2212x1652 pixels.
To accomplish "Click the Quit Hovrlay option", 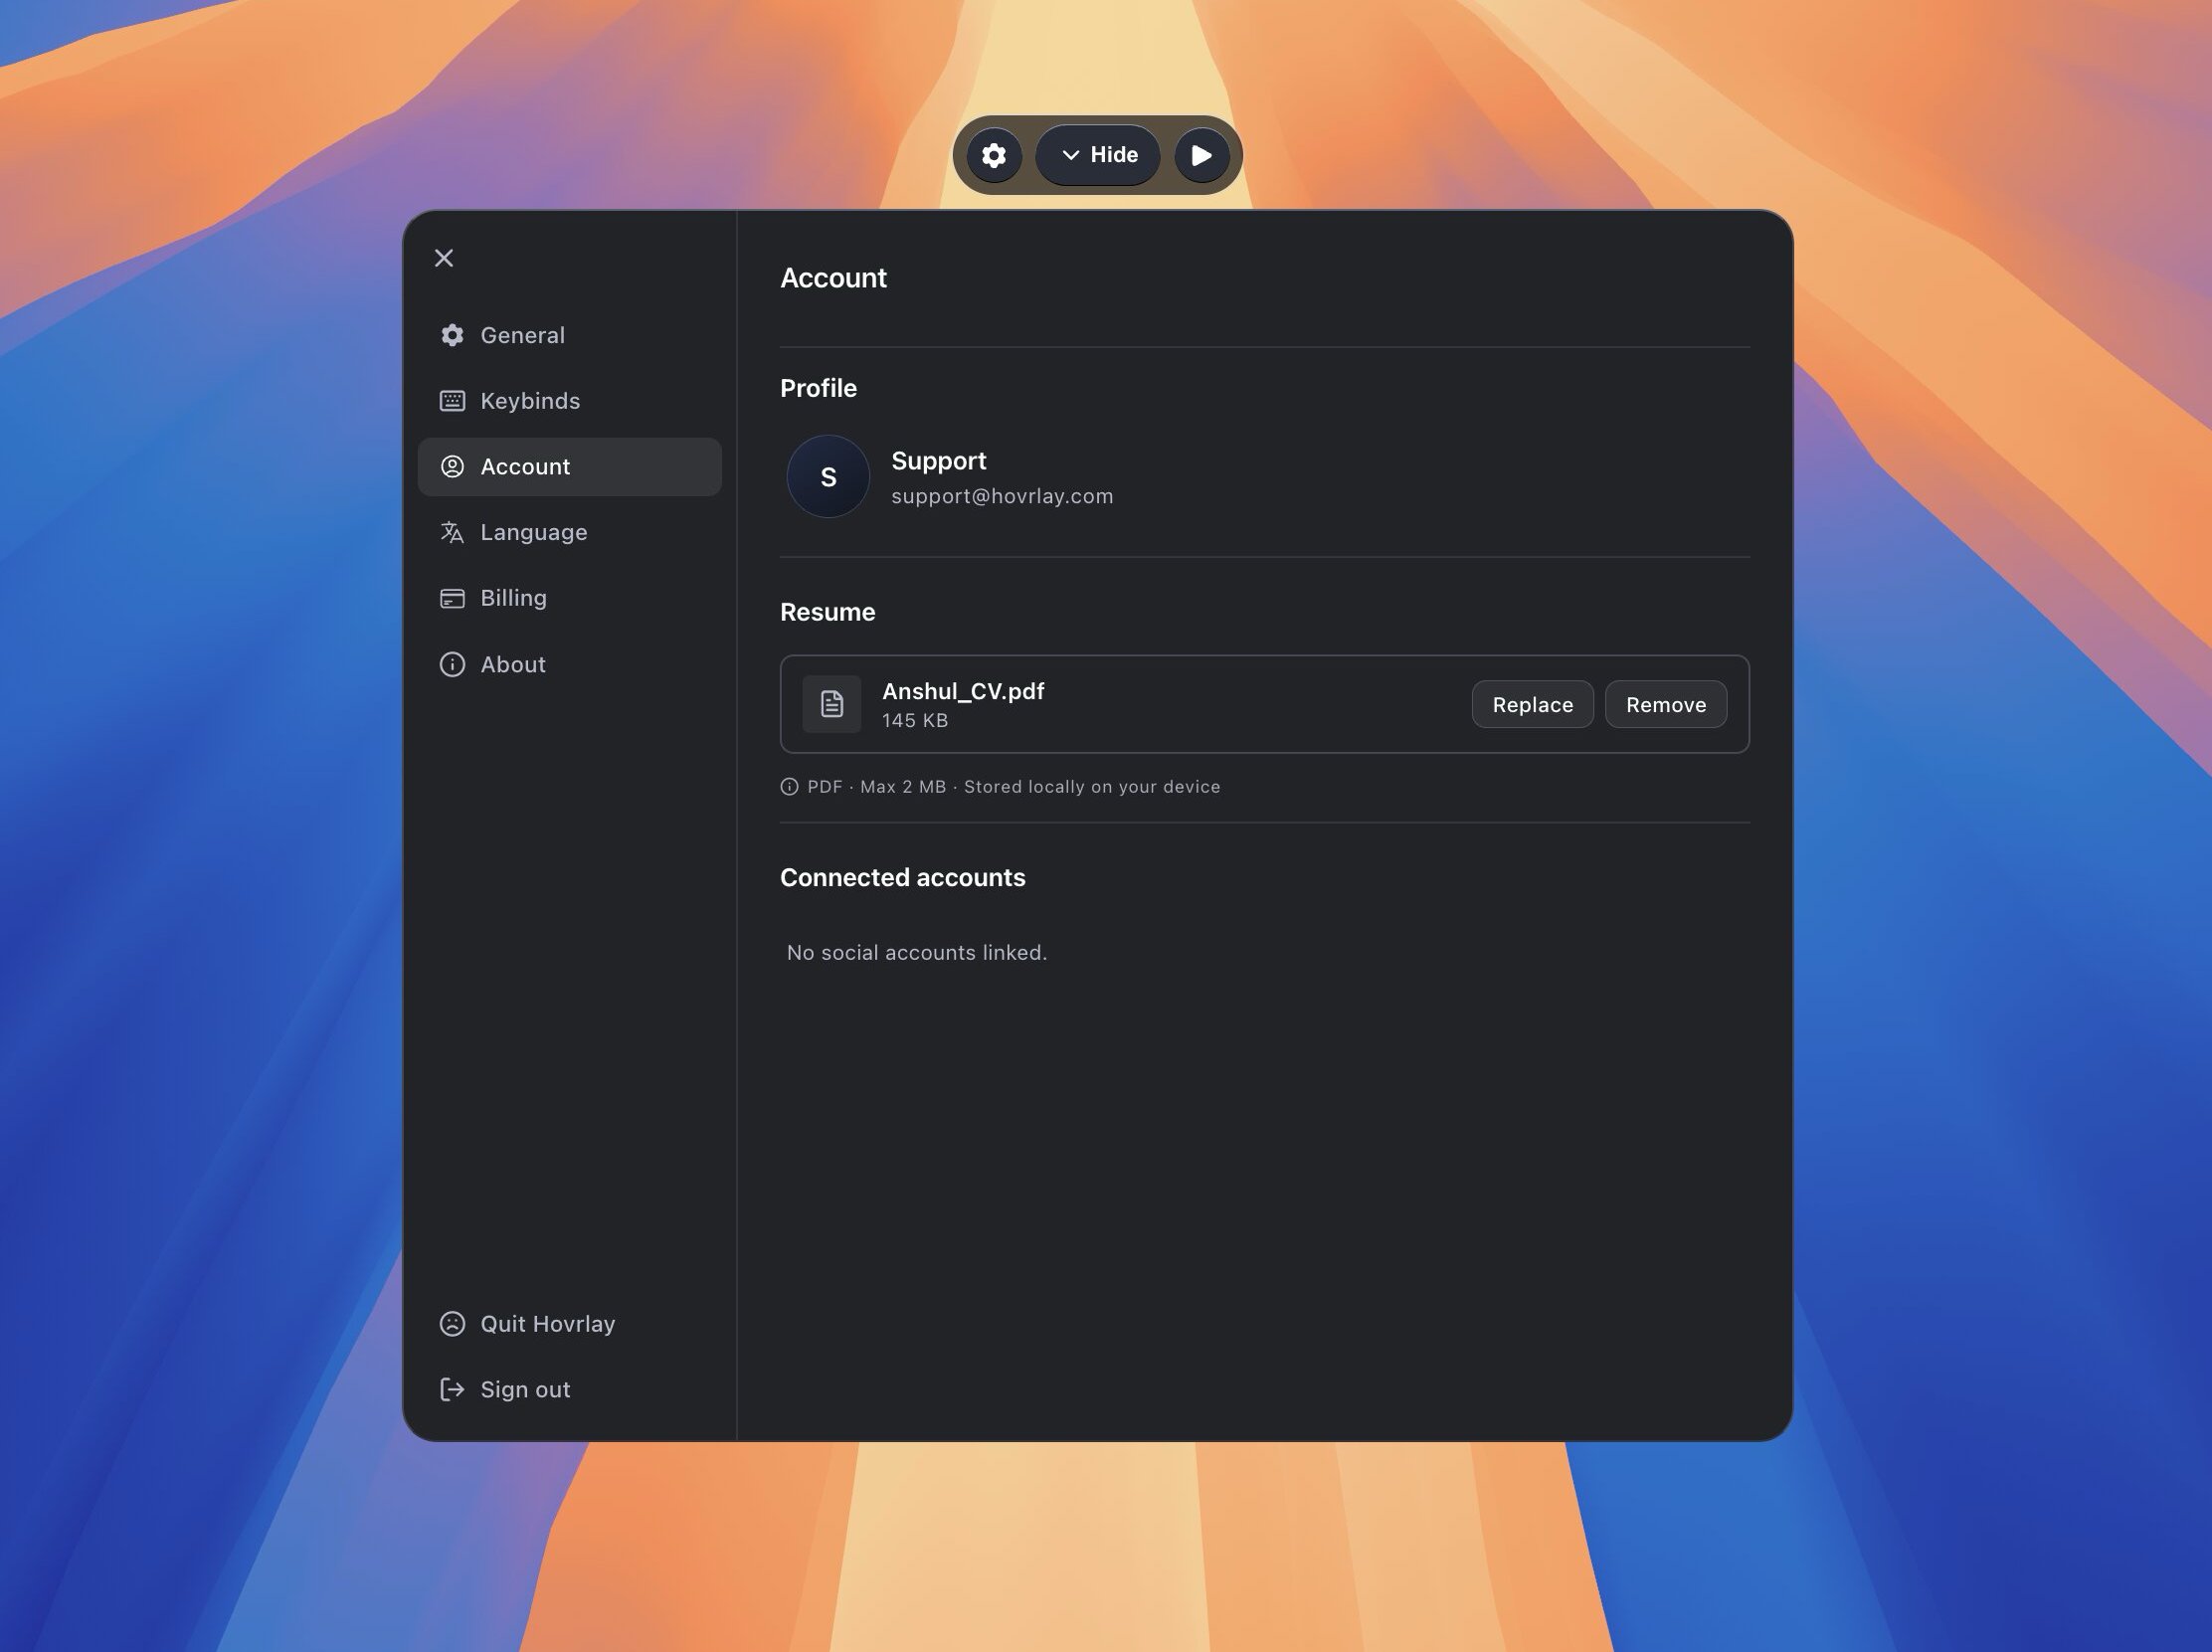I will (x=569, y=1324).
